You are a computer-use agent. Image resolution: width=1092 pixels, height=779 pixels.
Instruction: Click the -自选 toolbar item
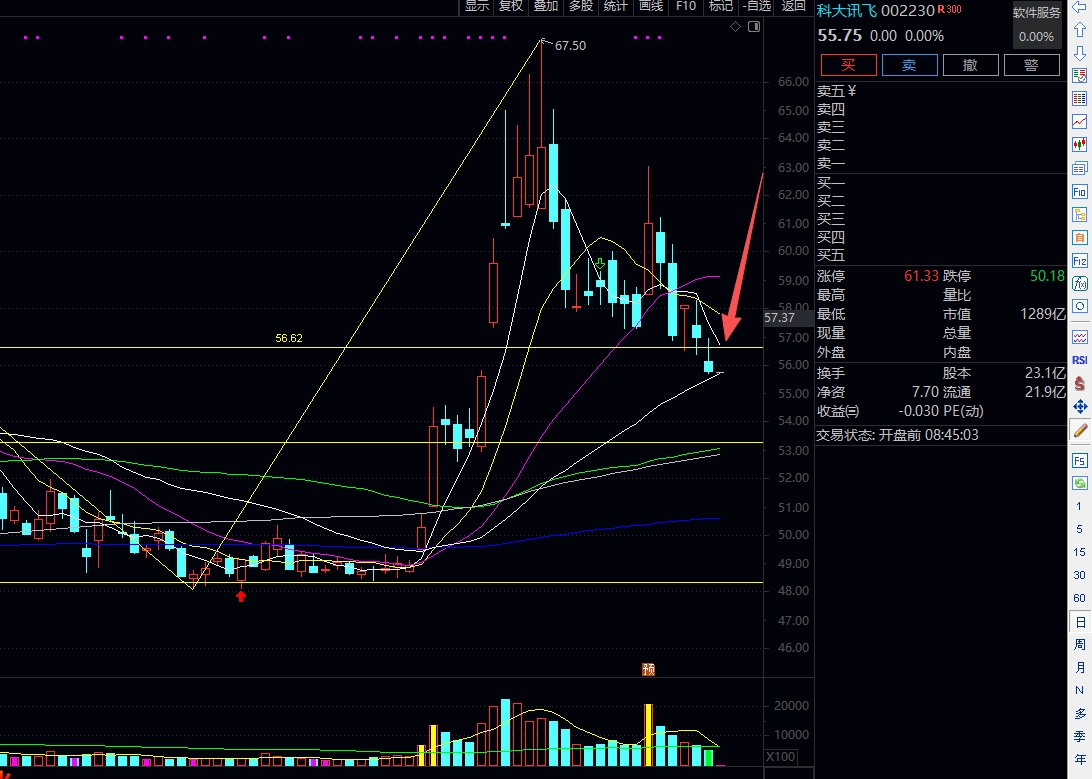point(757,6)
